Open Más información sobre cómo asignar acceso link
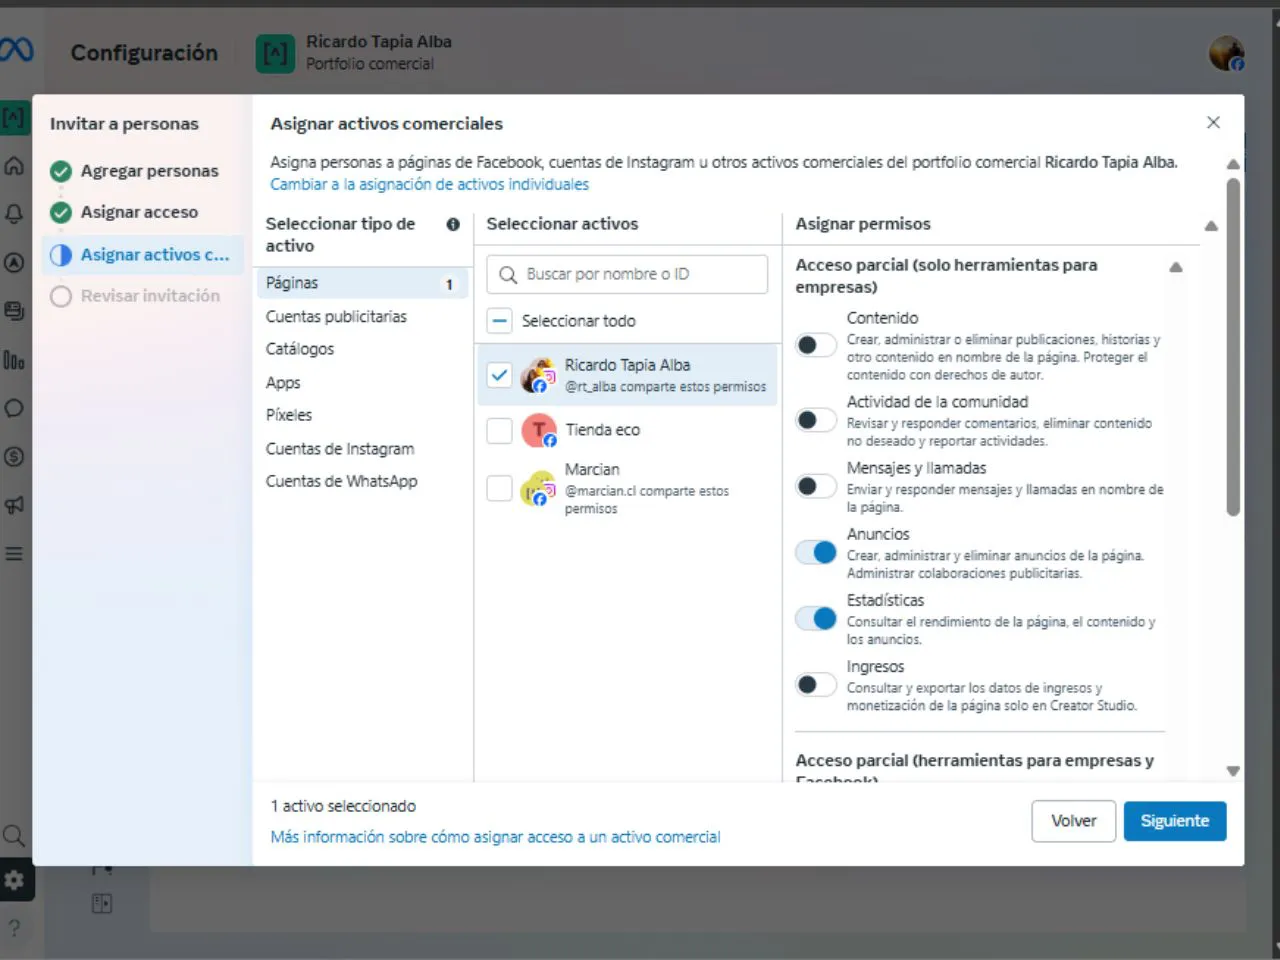Viewport: 1280px width, 960px height. [x=495, y=837]
